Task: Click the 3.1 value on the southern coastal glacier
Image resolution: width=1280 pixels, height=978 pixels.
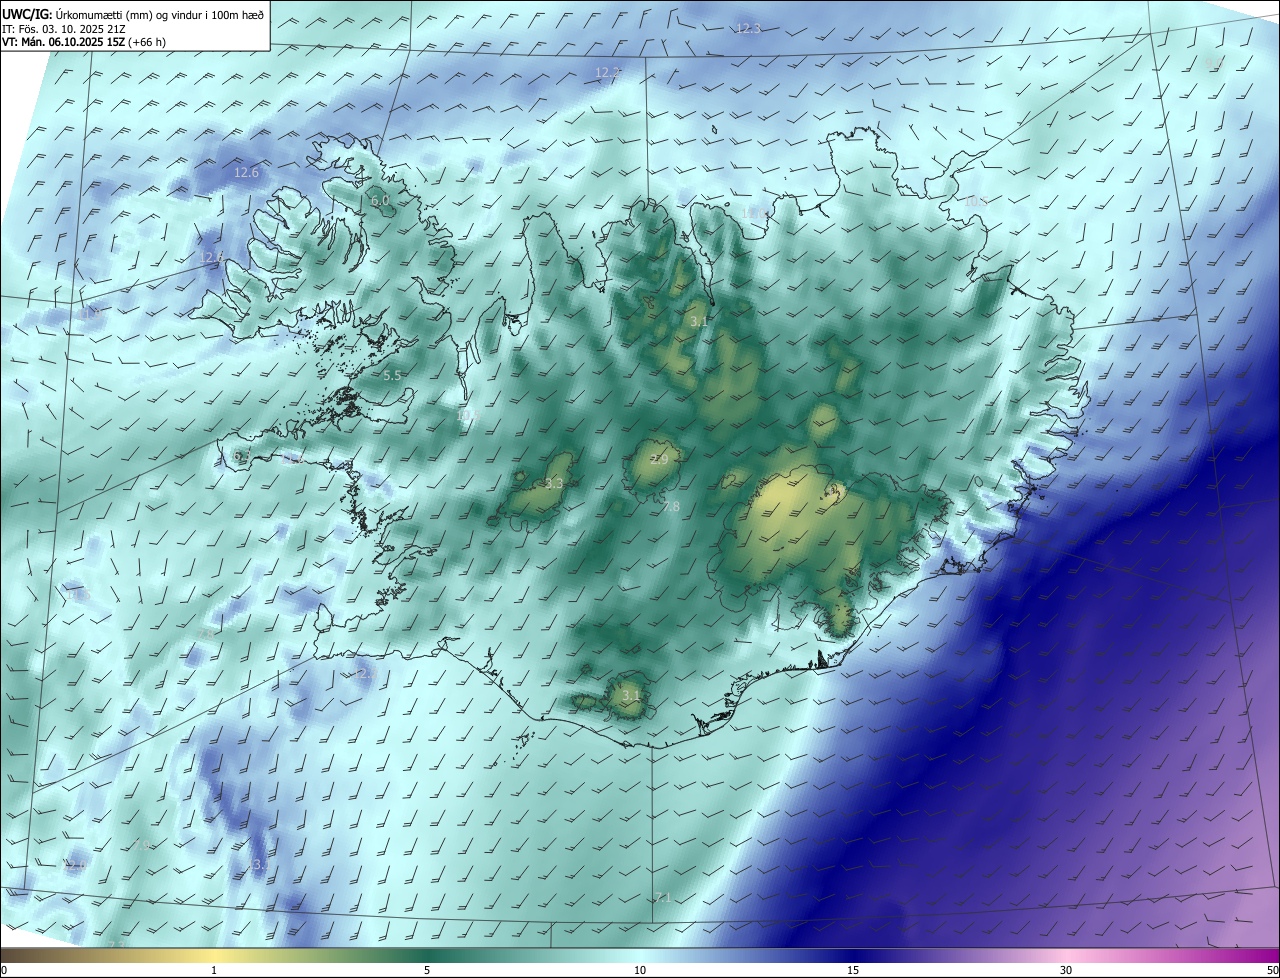Action: click(x=630, y=695)
